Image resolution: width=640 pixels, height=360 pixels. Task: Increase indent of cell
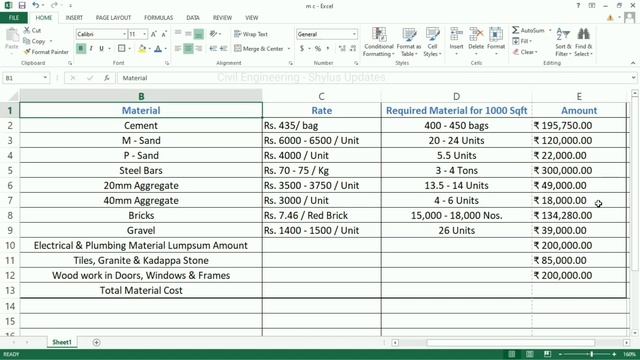[x=224, y=49]
